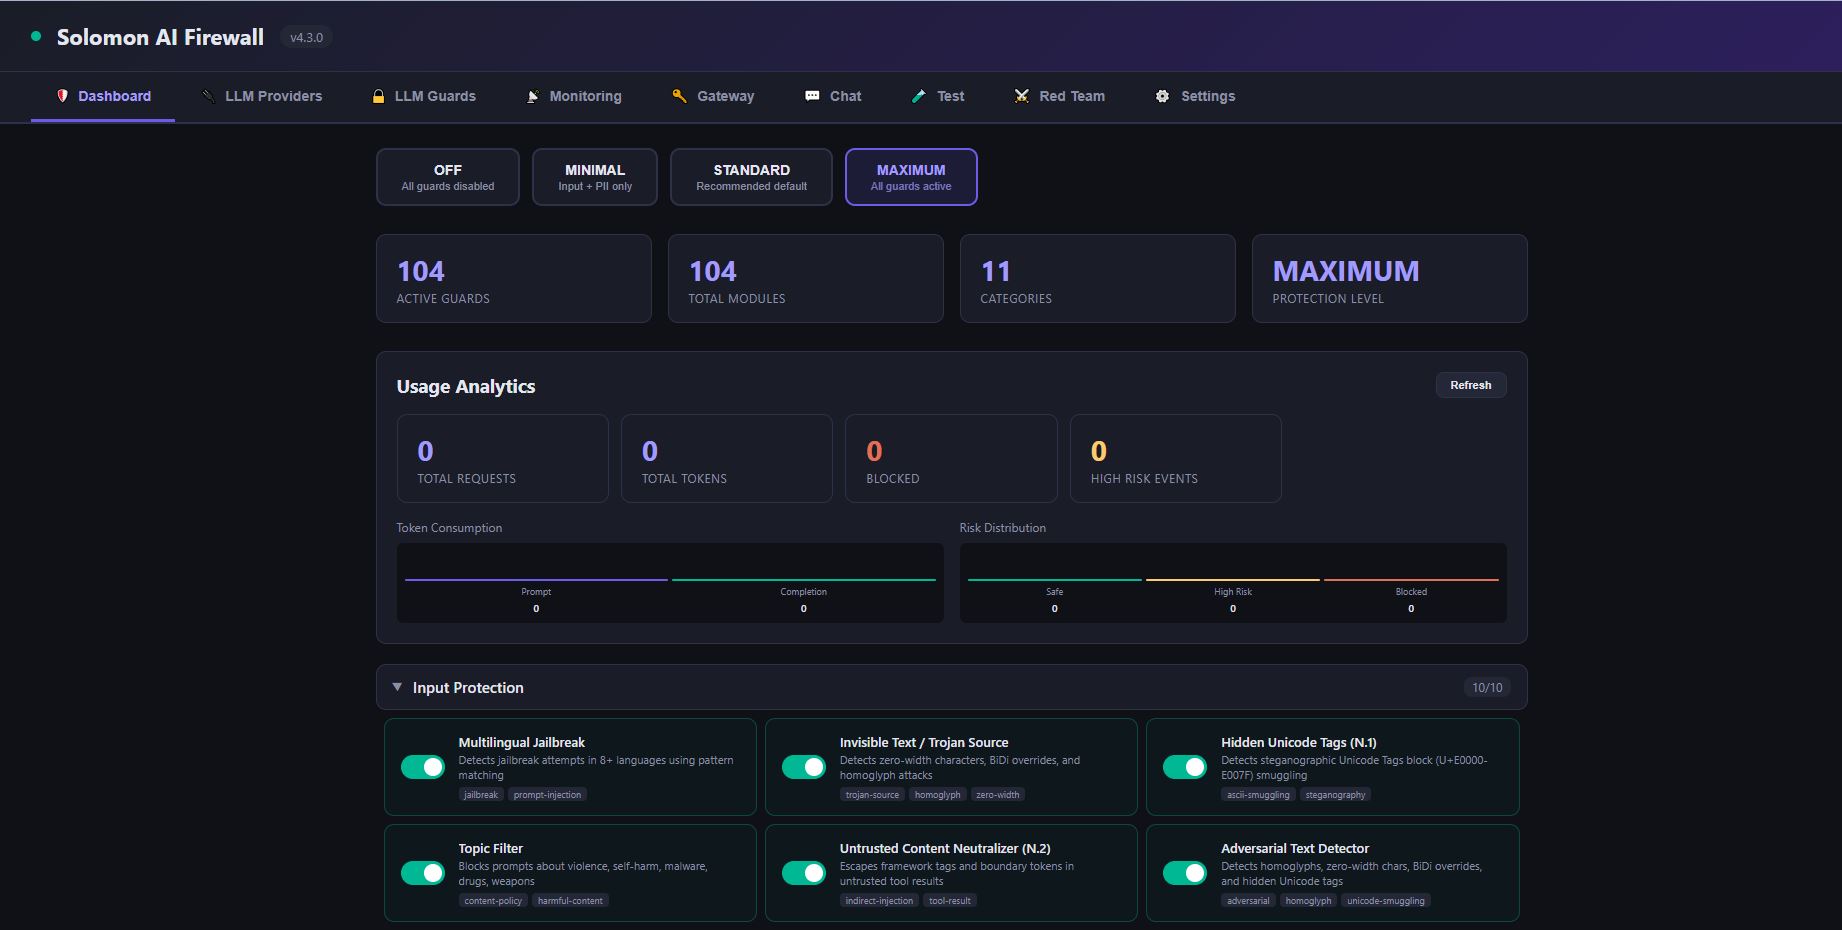1842x930 pixels.
Task: Click the satellite icon beside Monitoring
Action: pos(533,96)
